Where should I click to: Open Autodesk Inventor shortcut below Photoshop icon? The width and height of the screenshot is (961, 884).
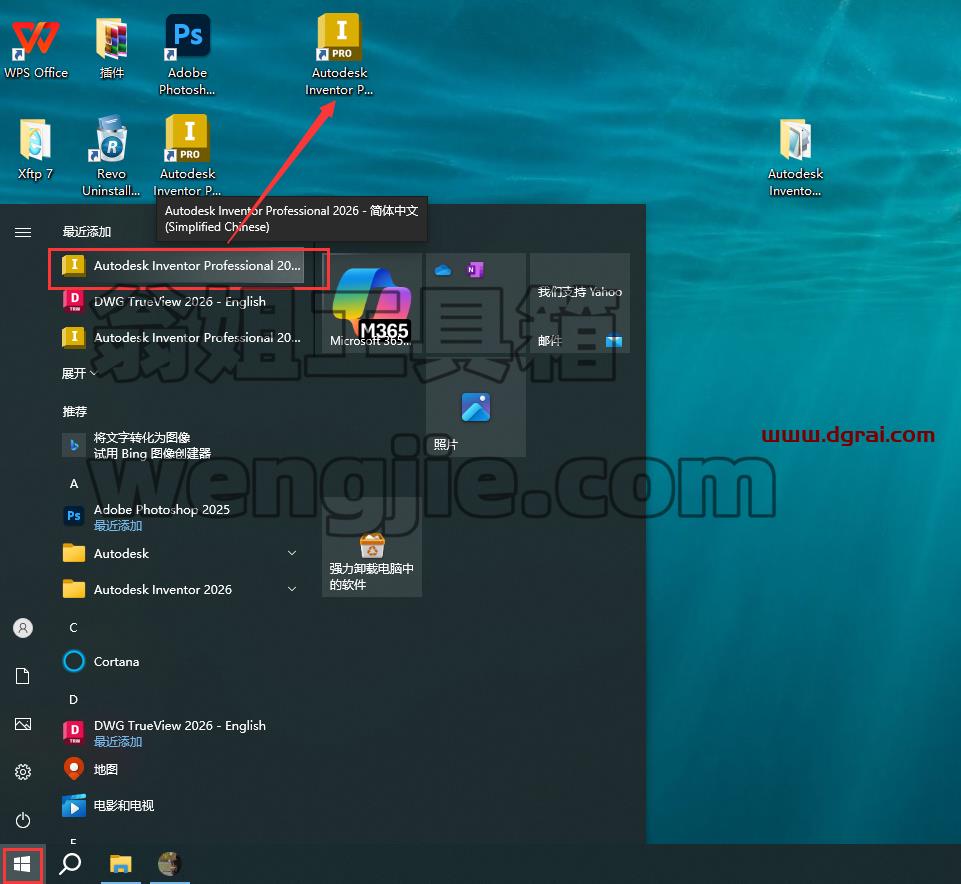point(188,156)
